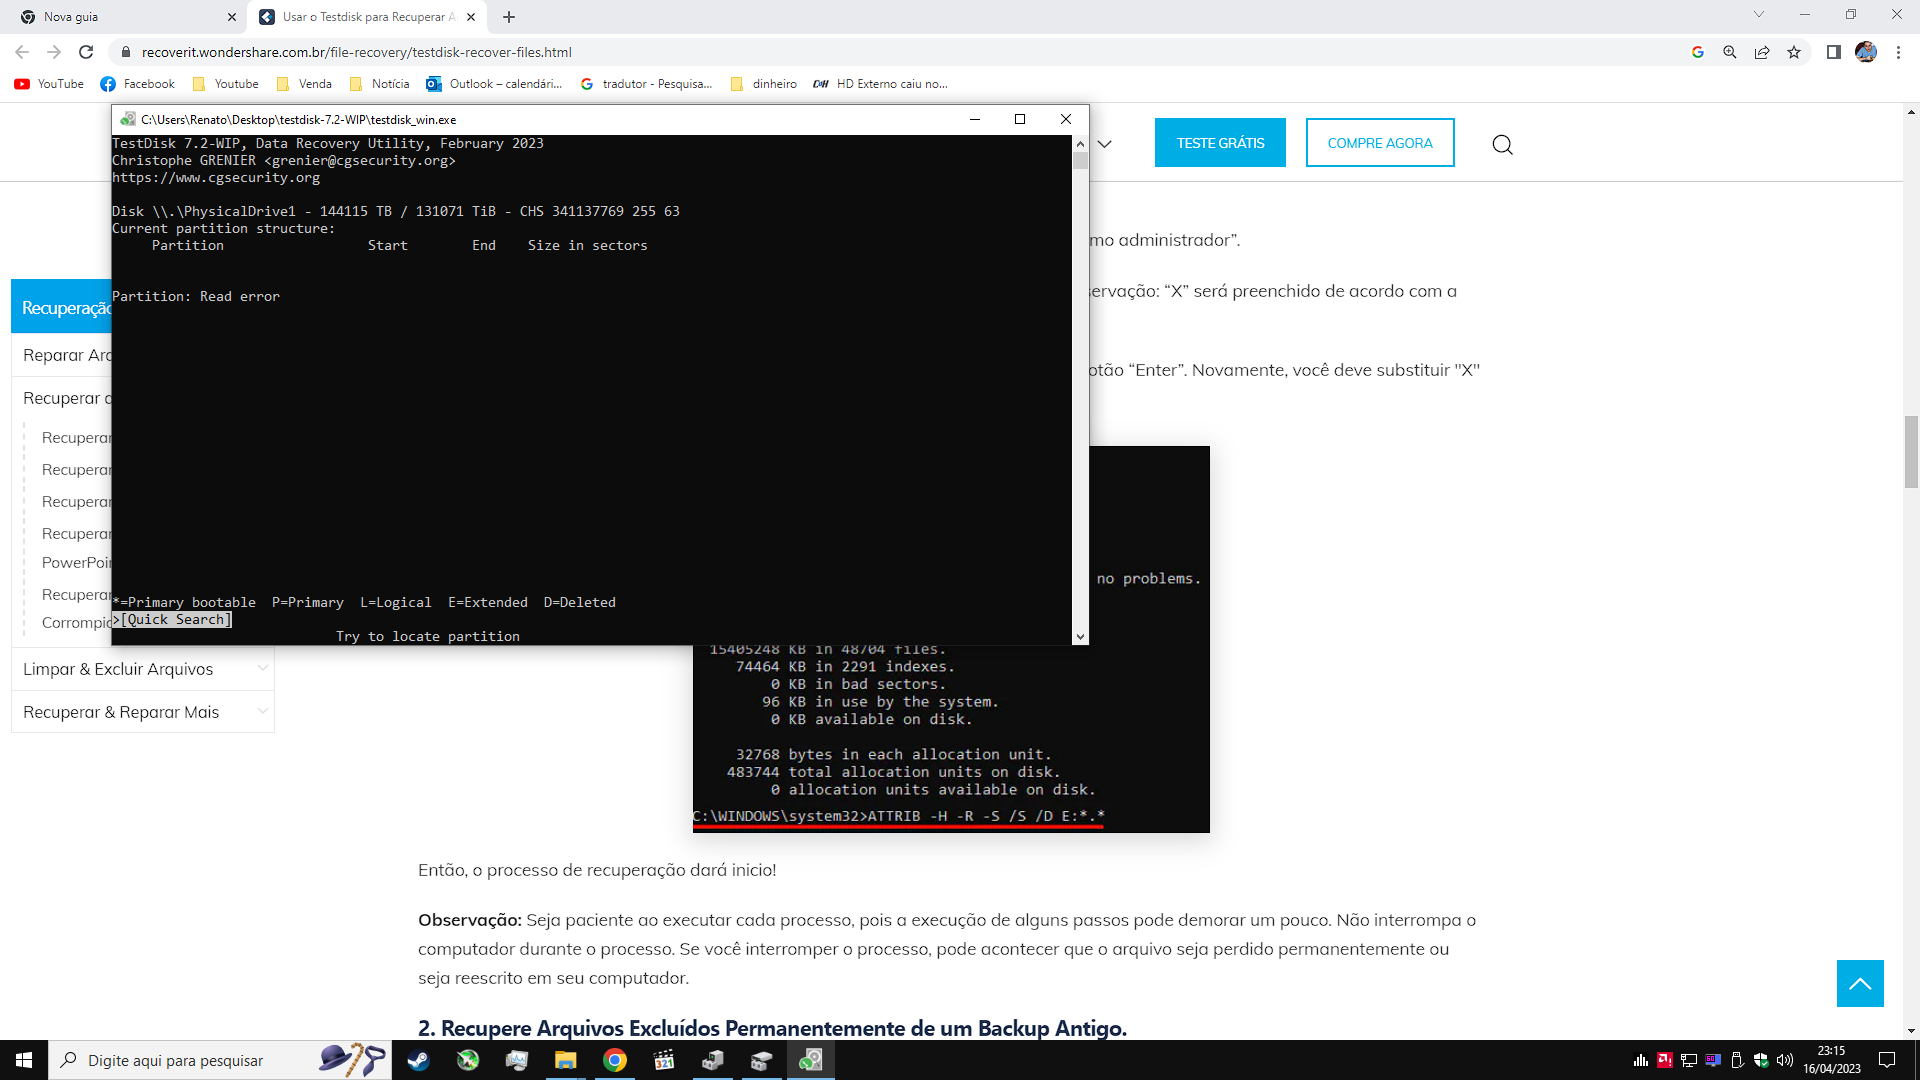Open Chrome's three-dot menu

pos(1898,52)
